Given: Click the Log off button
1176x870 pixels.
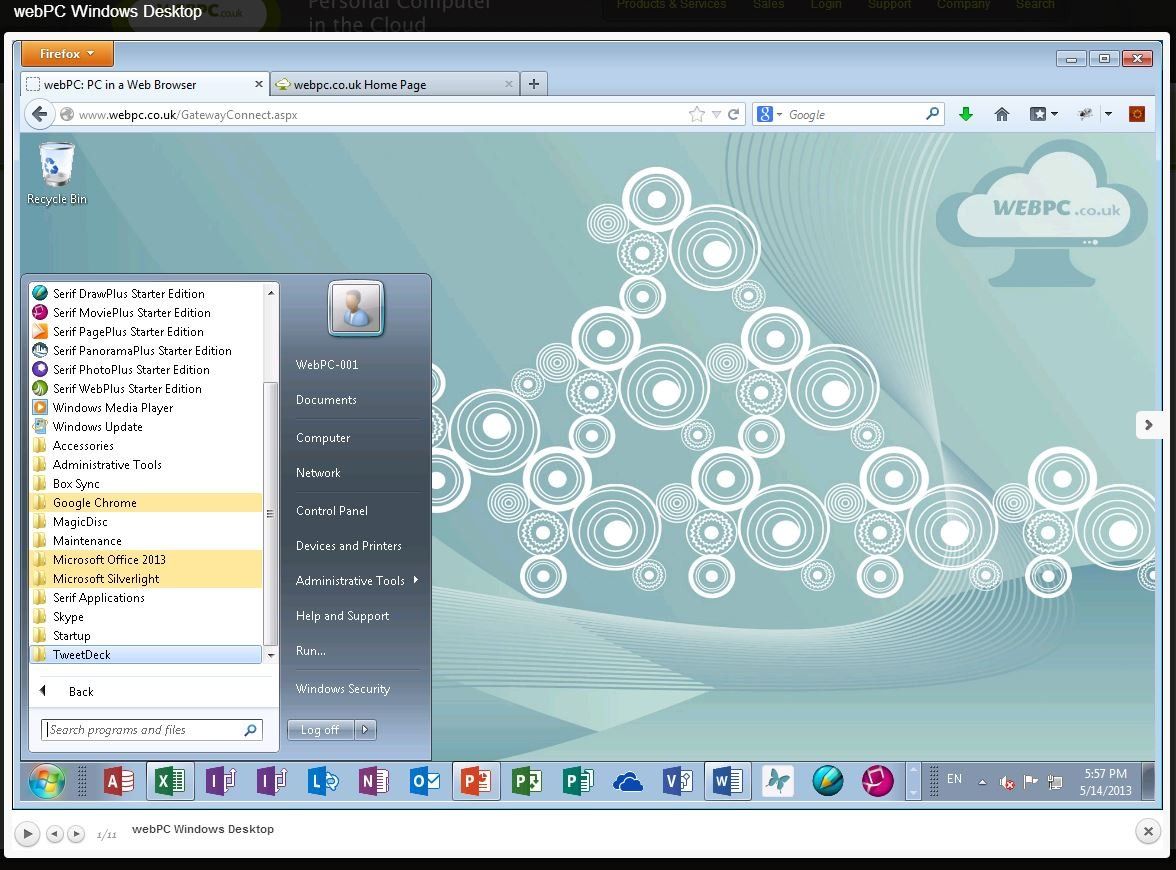Looking at the screenshot, I should (x=320, y=730).
